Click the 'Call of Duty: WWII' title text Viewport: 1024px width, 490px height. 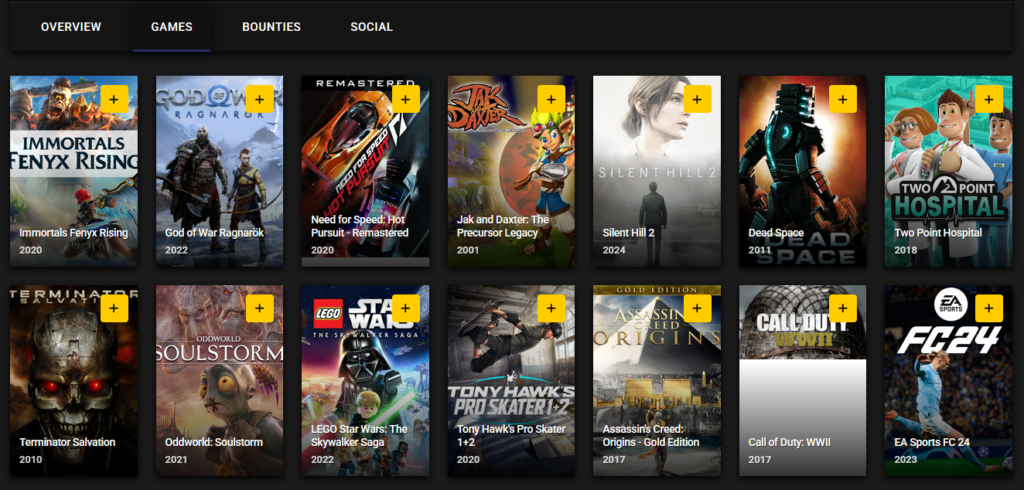click(790, 442)
